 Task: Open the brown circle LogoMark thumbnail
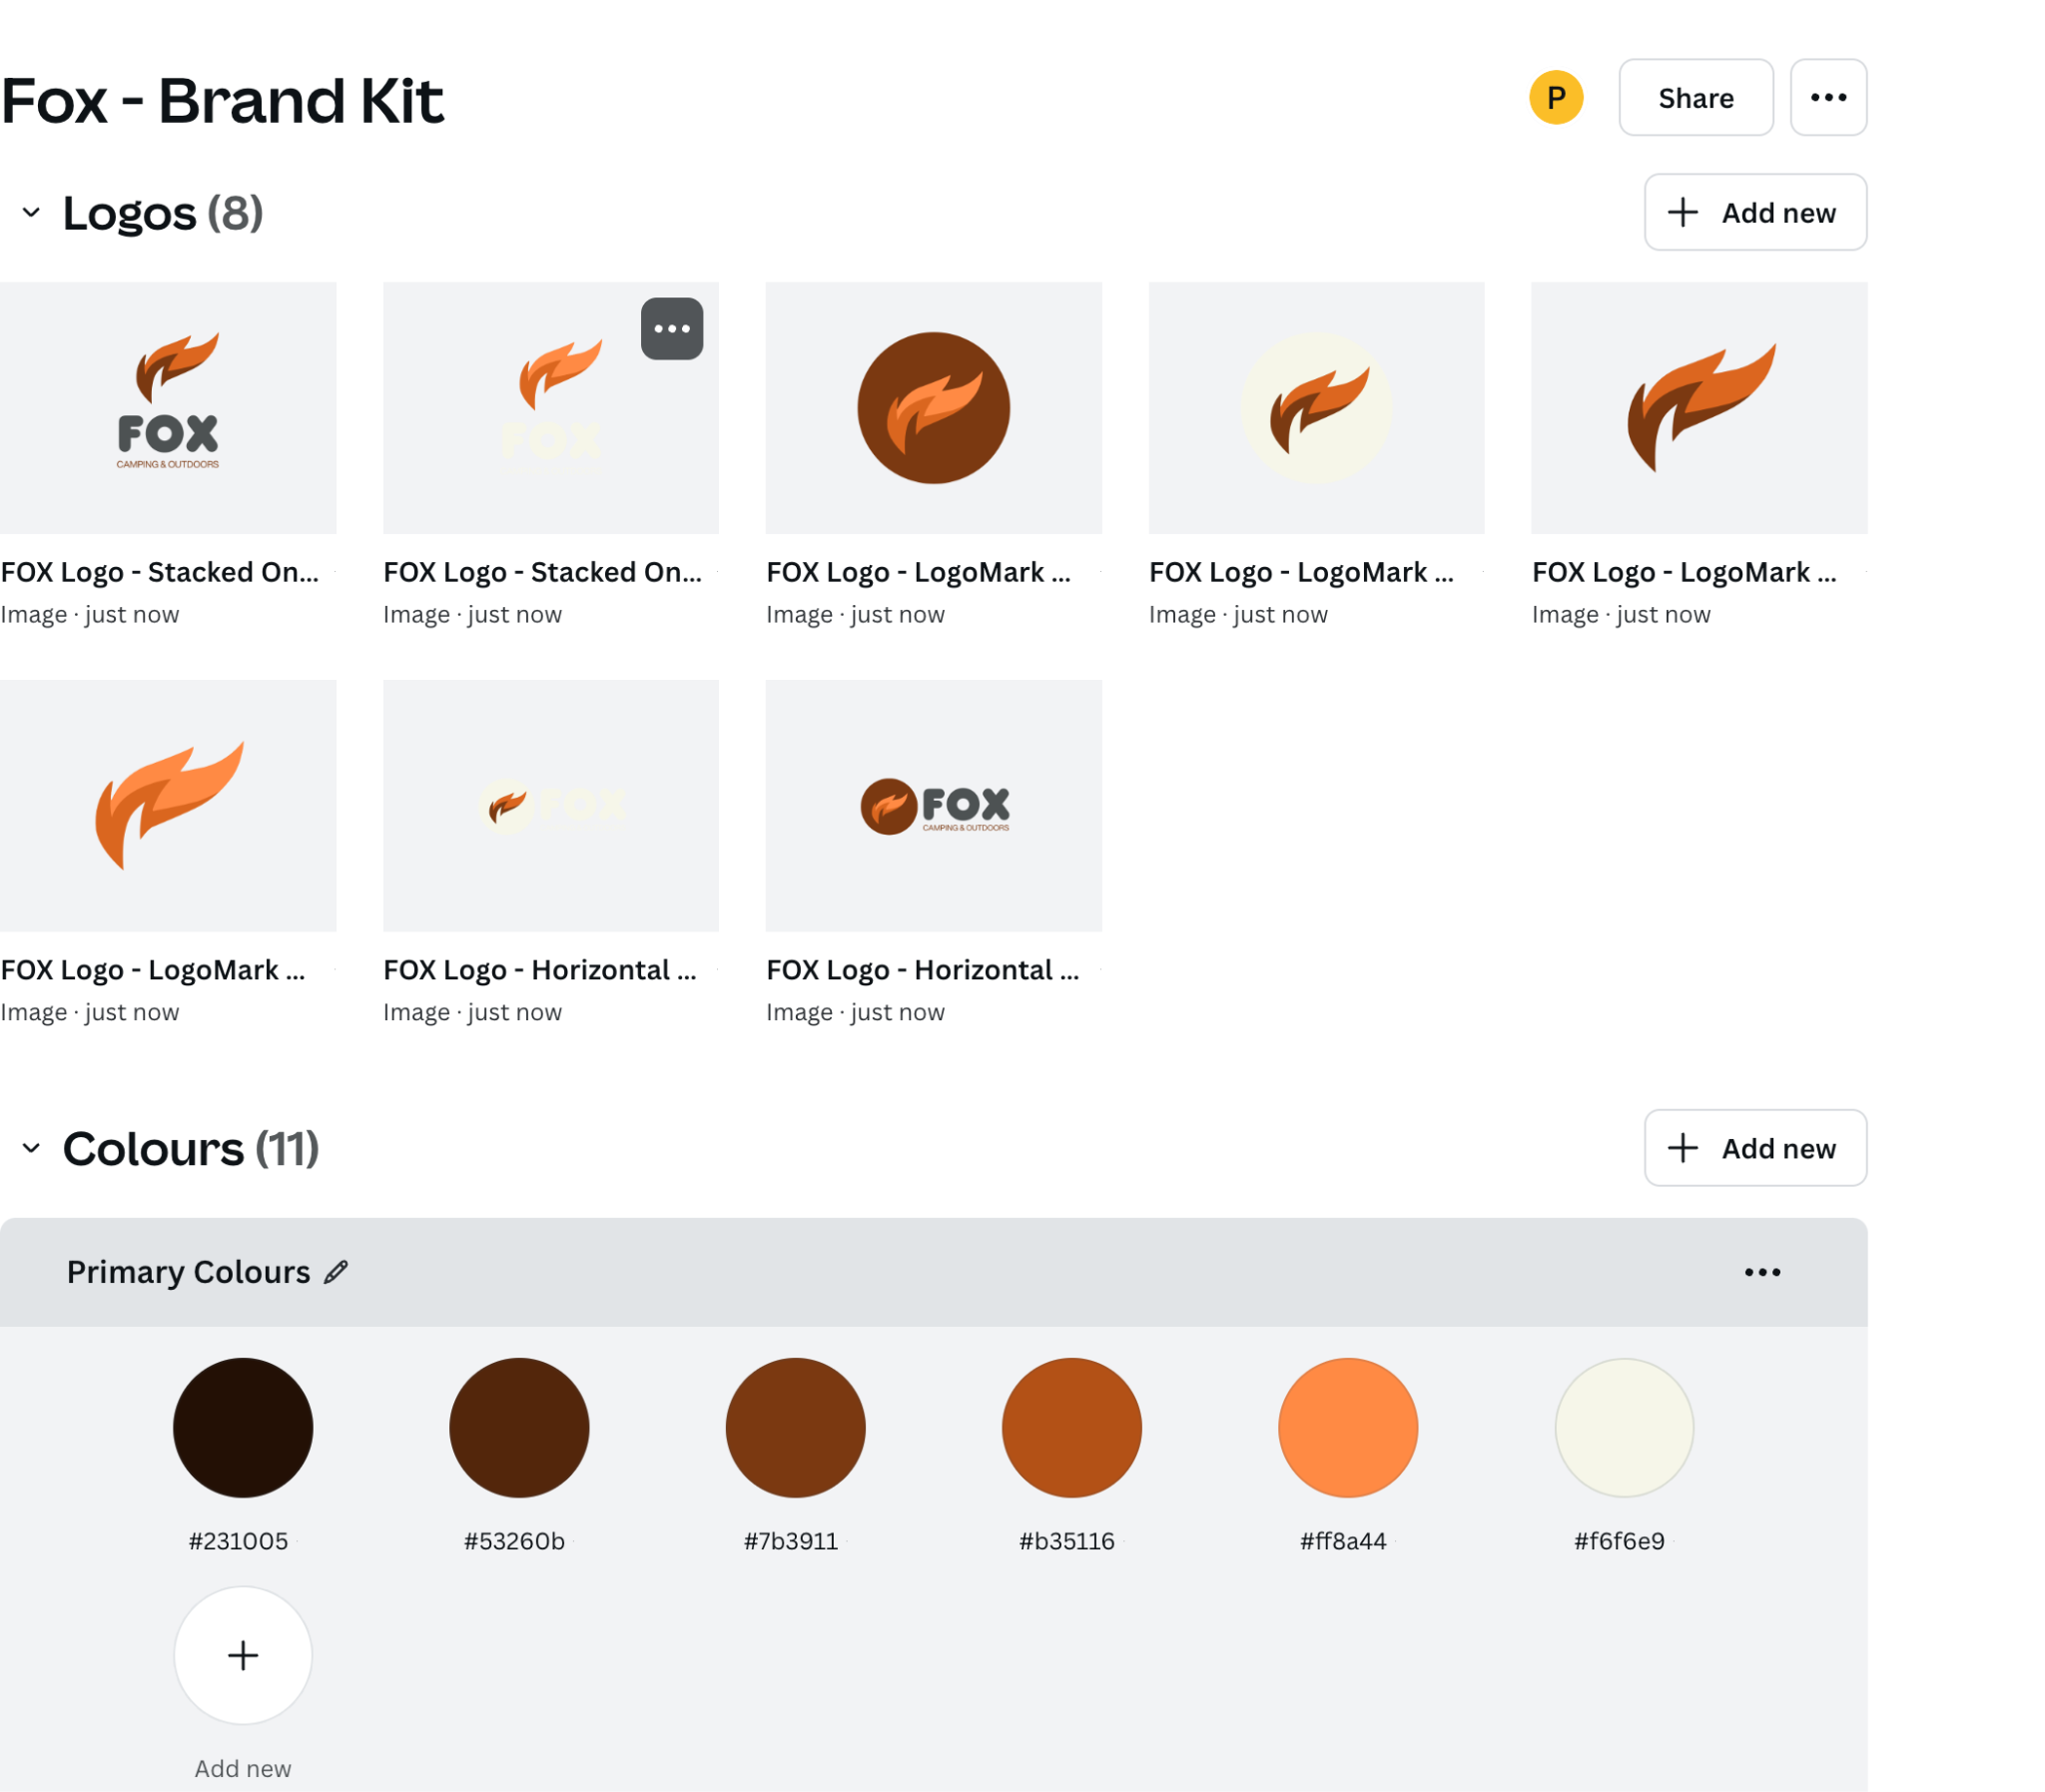click(933, 407)
